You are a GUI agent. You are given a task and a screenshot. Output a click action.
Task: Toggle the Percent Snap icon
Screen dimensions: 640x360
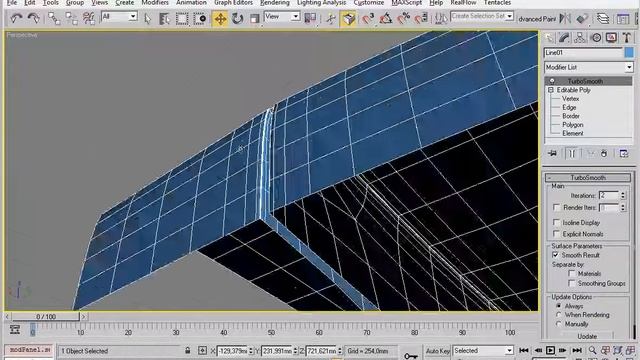[403, 18]
